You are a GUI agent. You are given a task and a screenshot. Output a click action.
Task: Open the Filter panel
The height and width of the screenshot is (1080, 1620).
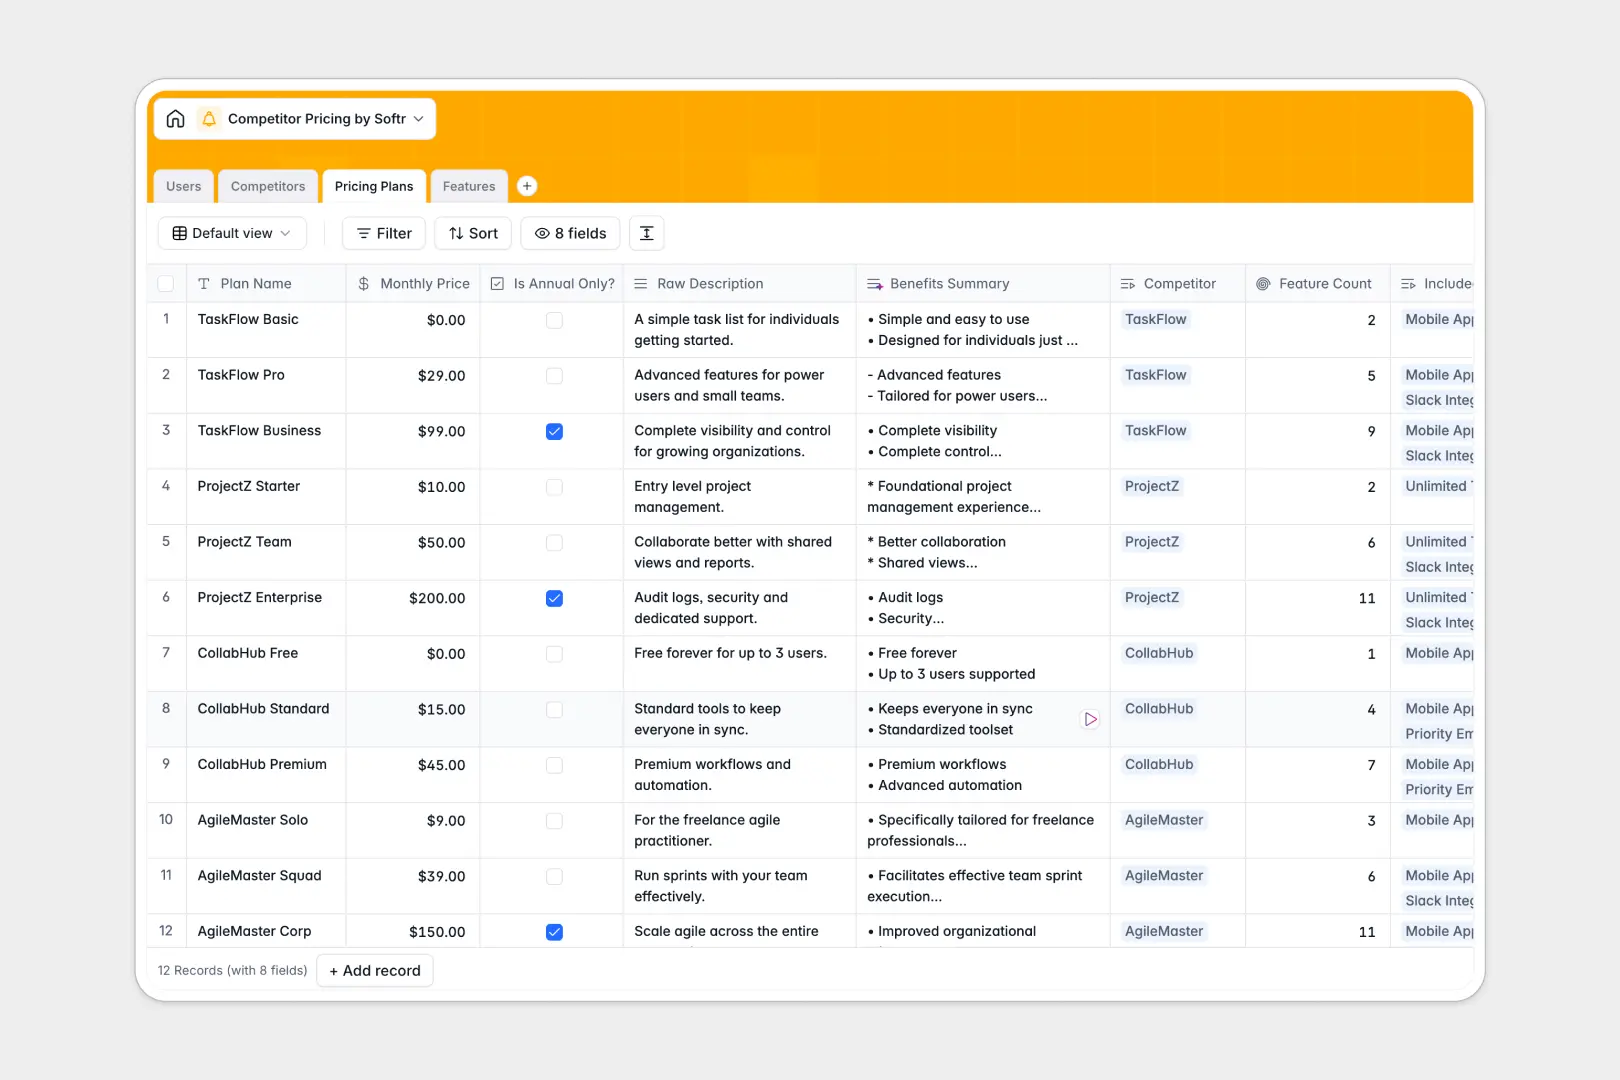click(x=383, y=233)
